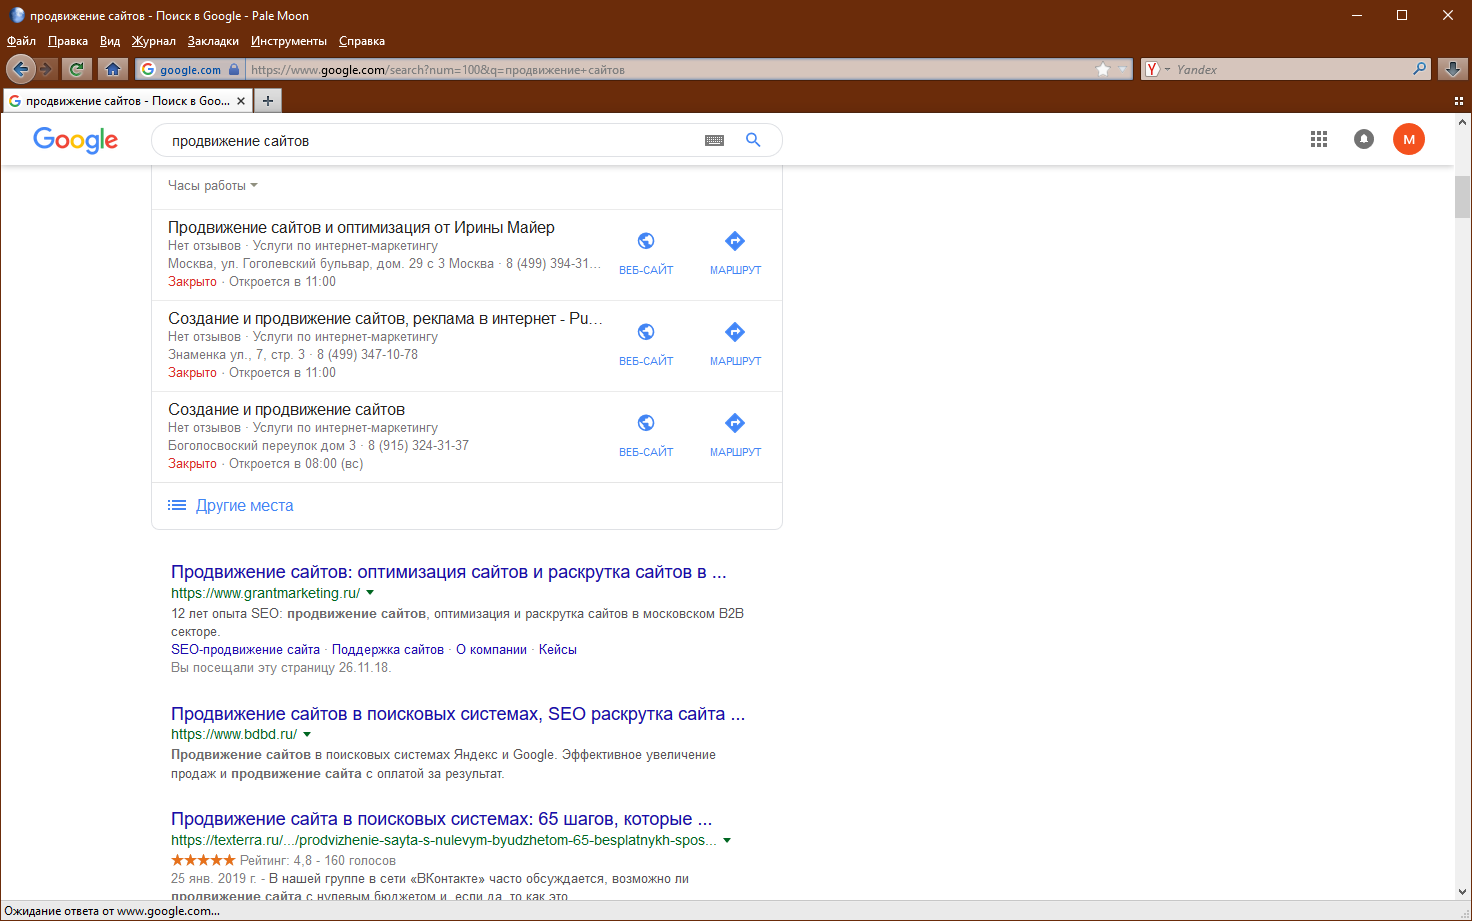Open the Инструменты menu
Viewport: 1472px width, 921px height.
tap(289, 41)
